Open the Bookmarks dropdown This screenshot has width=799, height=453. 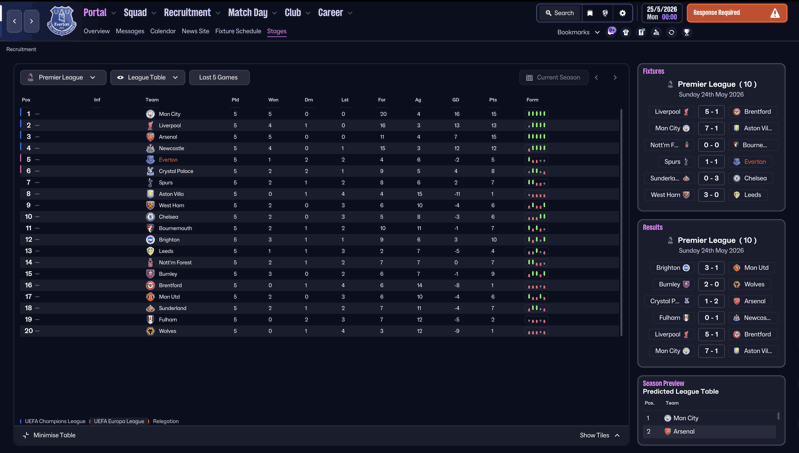pos(578,32)
